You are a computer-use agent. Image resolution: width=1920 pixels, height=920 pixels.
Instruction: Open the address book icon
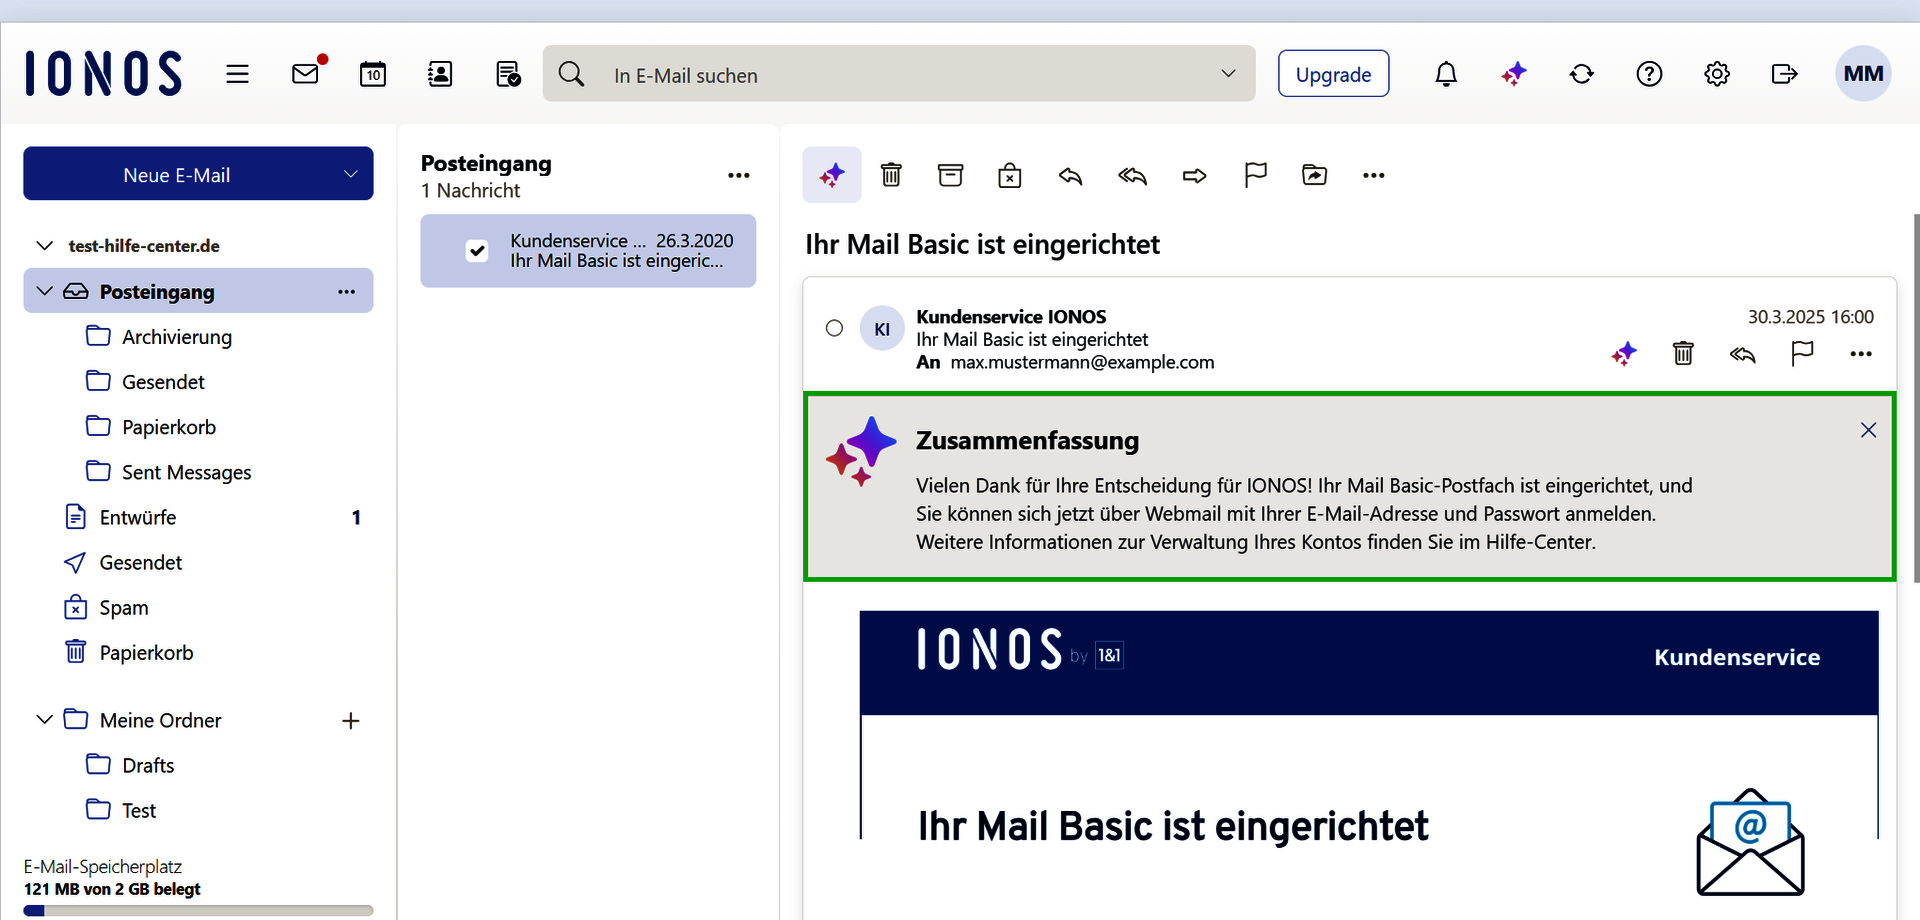(x=440, y=74)
